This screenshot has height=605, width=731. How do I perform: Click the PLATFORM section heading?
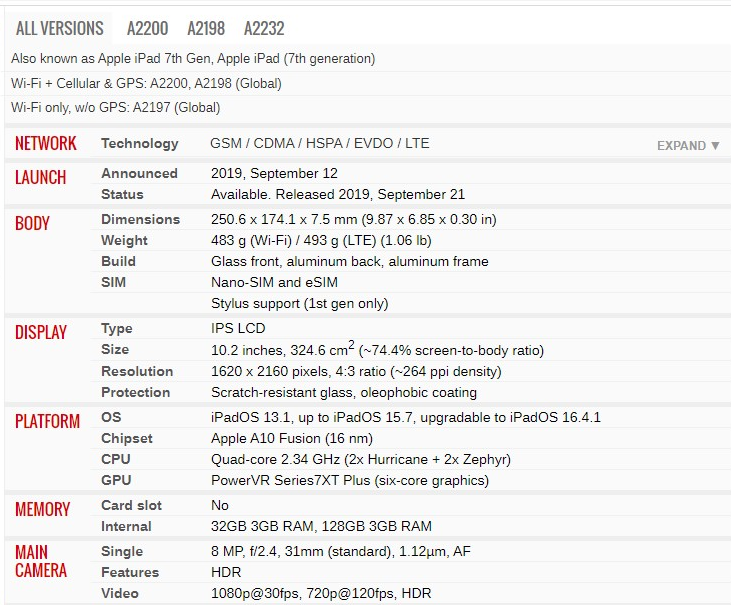48,421
